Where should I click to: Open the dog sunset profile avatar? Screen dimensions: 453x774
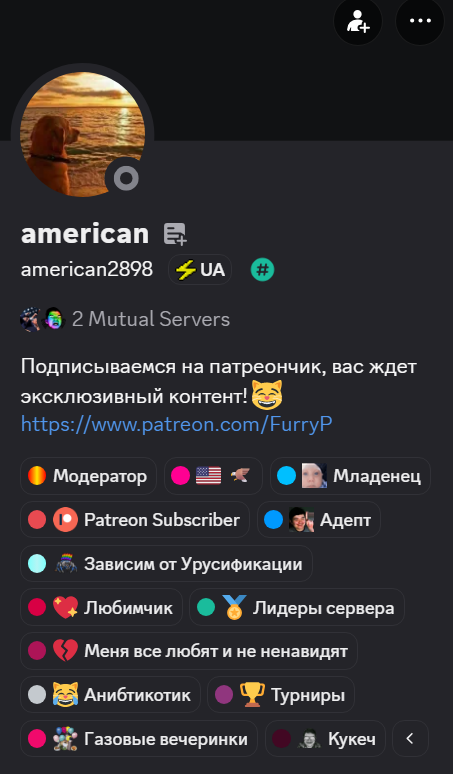click(x=82, y=134)
